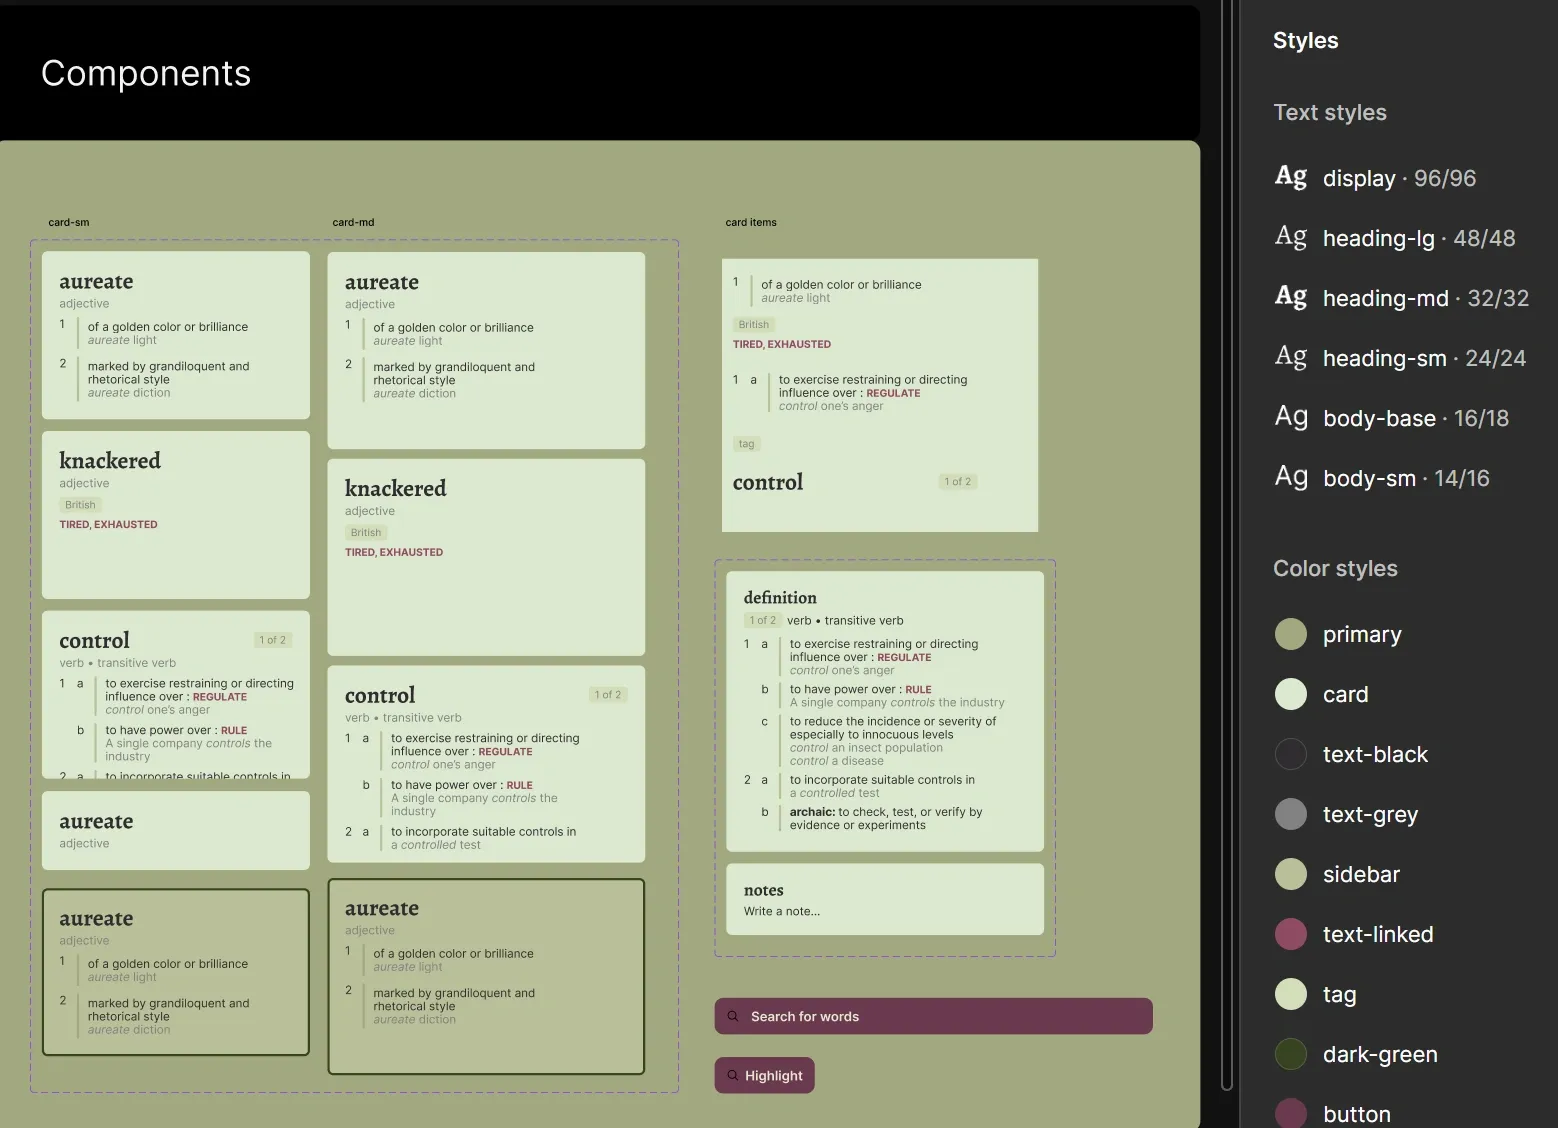Select the Ag preview for body-base 16/18
1558x1128 pixels.
[x=1291, y=417]
